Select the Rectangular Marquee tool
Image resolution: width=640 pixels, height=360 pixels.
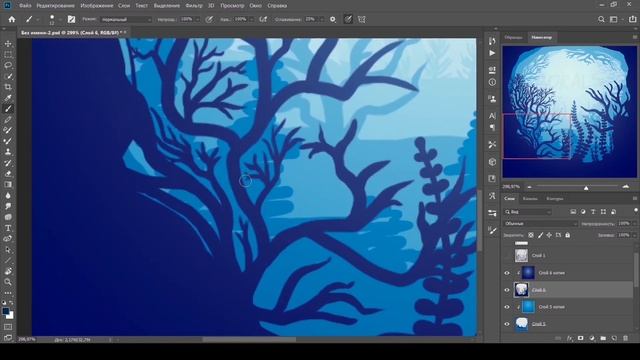click(x=8, y=54)
